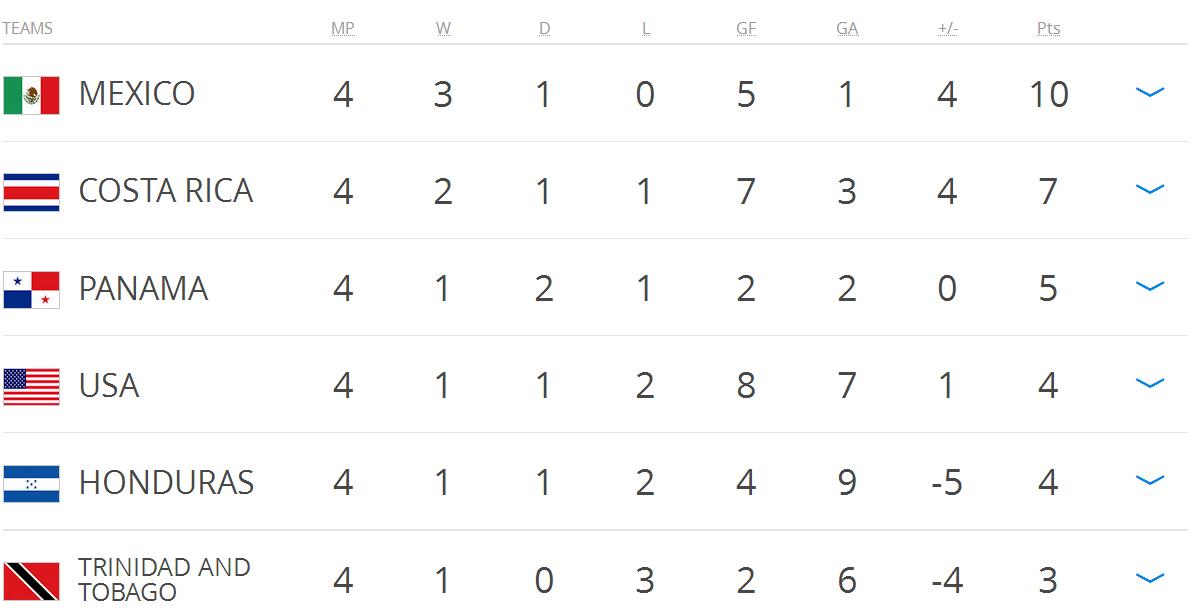Image resolution: width=1193 pixels, height=616 pixels.
Task: Expand the Panama row chevron
Action: point(1150,287)
